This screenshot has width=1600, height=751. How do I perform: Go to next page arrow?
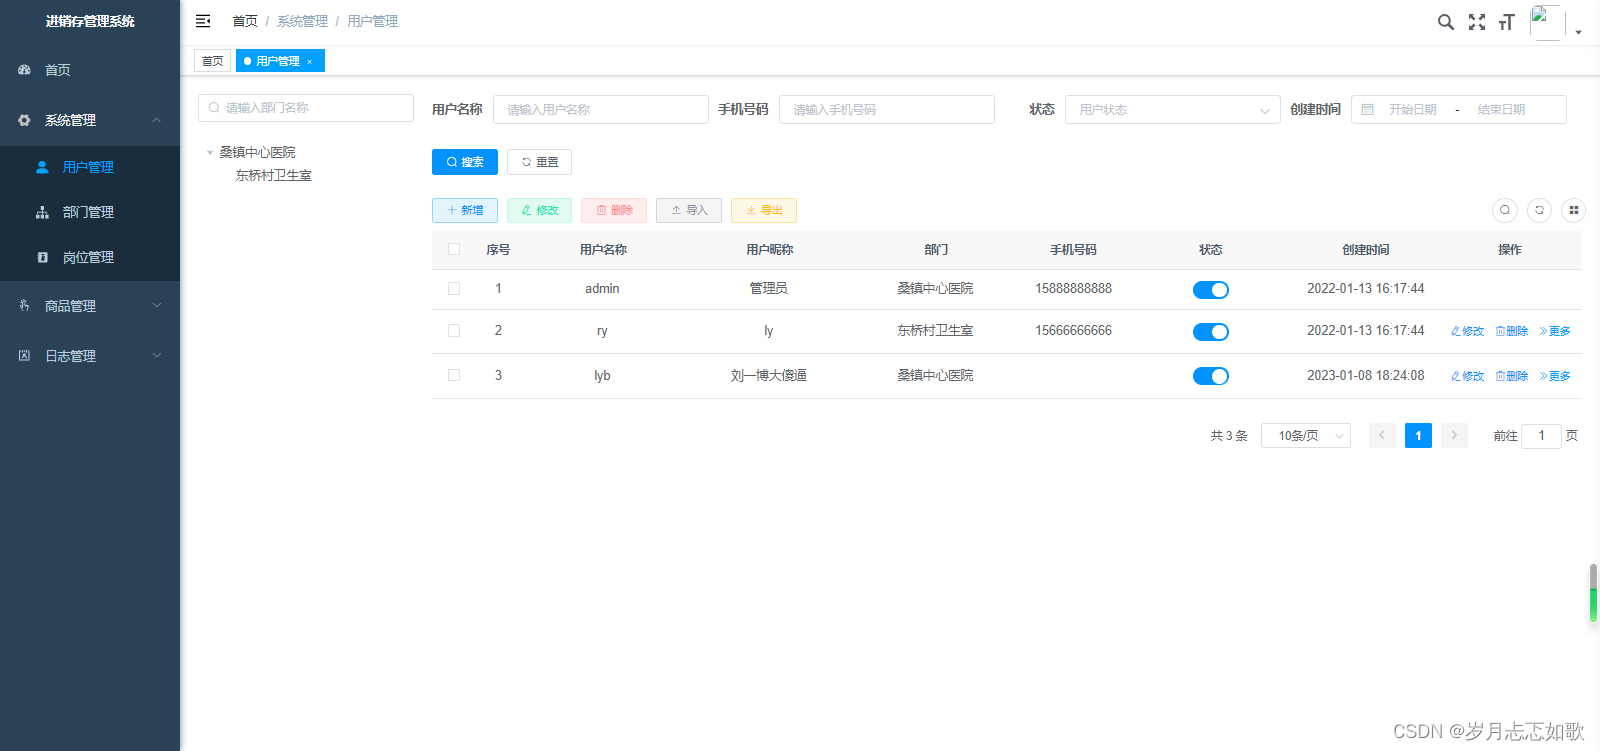coord(1454,435)
